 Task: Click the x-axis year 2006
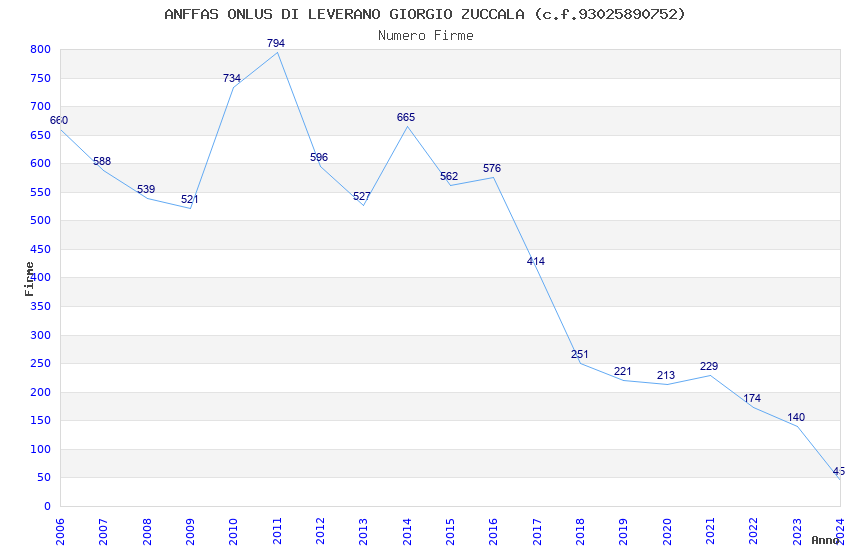coord(60,531)
